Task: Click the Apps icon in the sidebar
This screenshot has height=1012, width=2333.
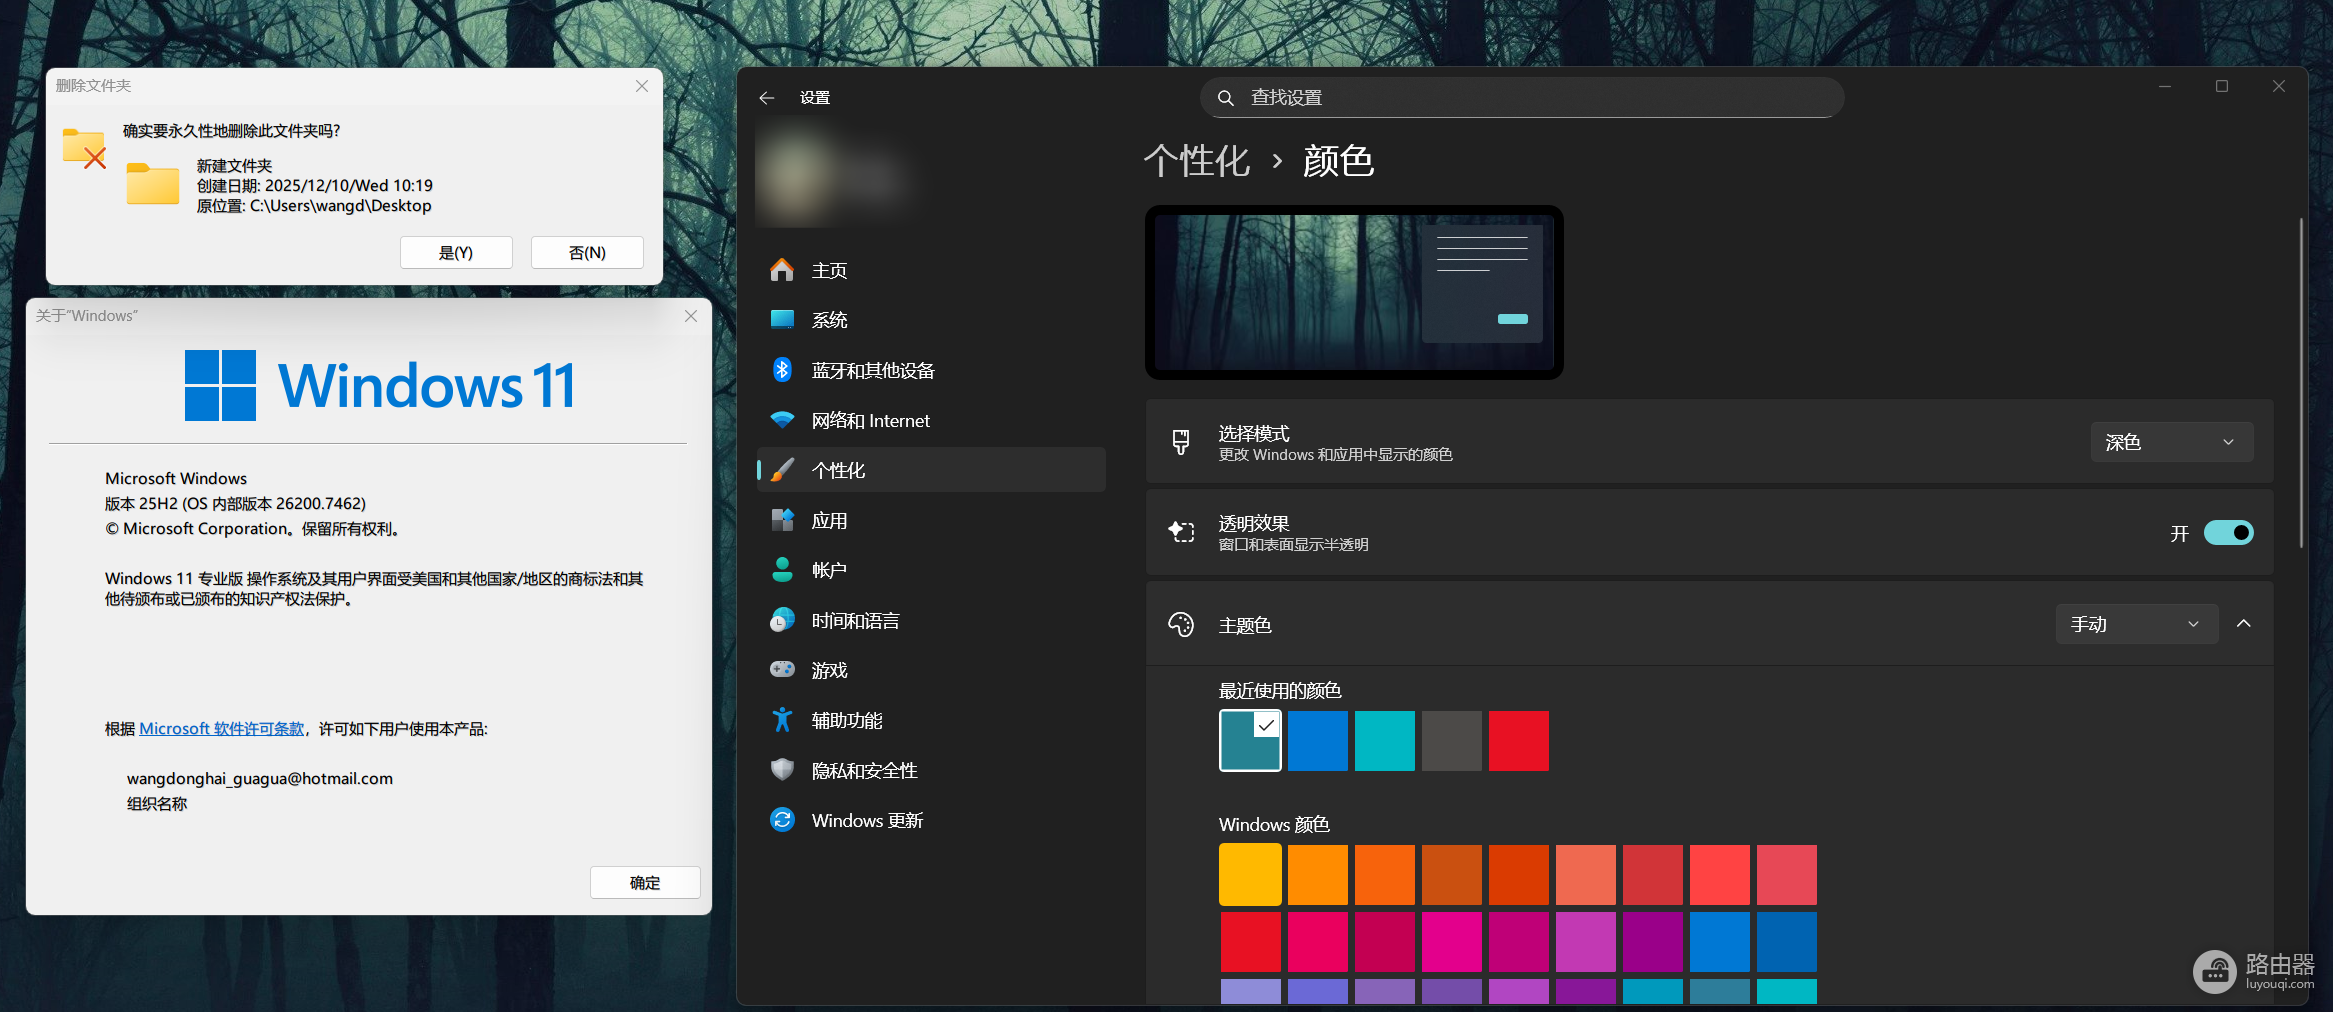Action: pyautogui.click(x=782, y=520)
